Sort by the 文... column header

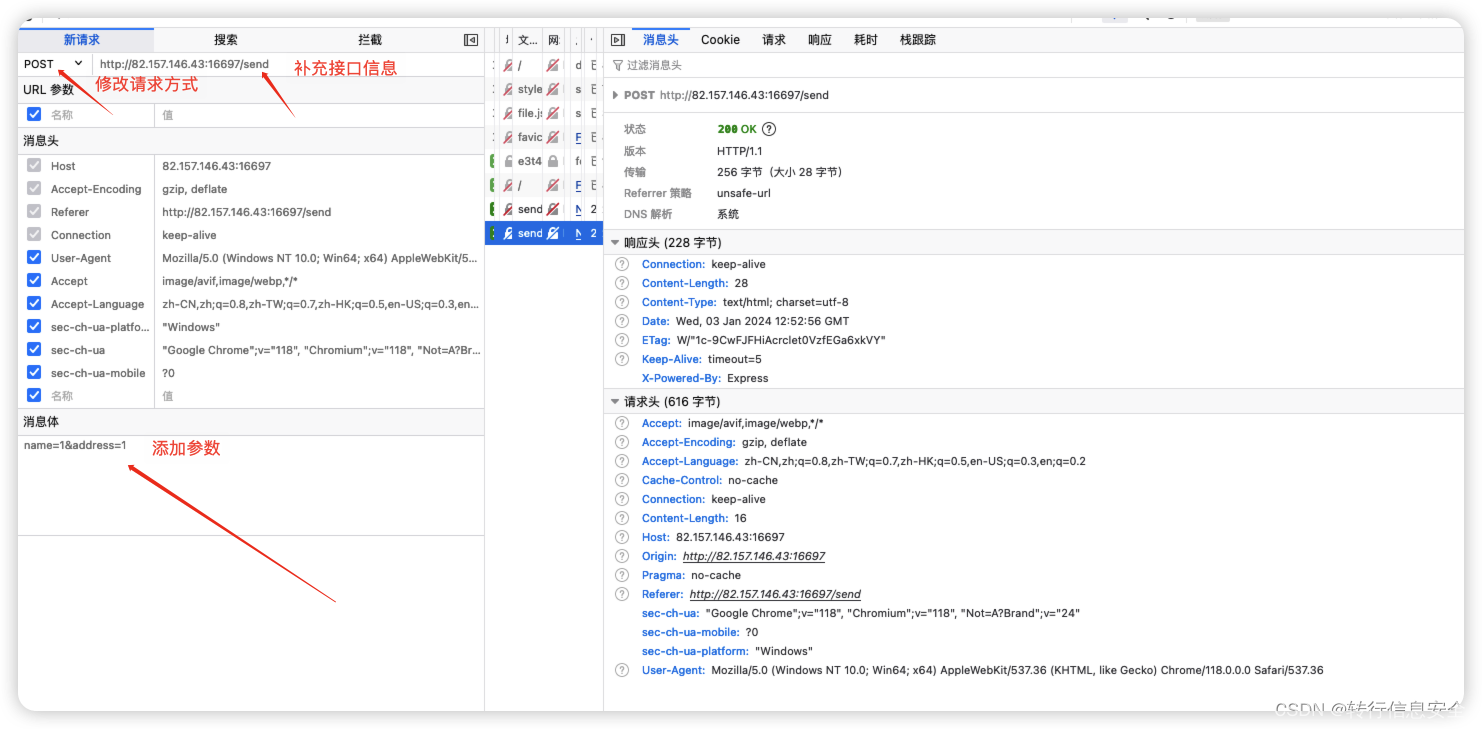click(x=528, y=40)
